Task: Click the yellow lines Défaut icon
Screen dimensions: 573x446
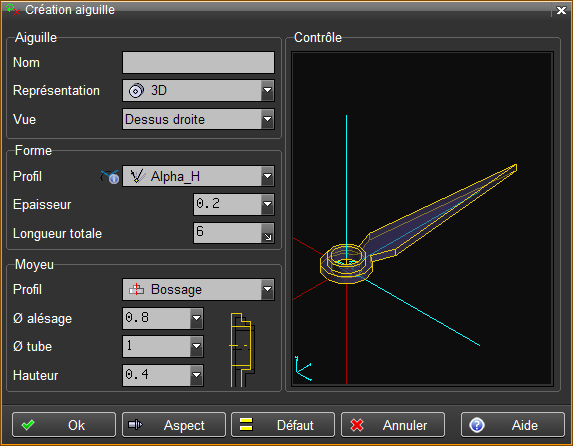Action: 246,424
